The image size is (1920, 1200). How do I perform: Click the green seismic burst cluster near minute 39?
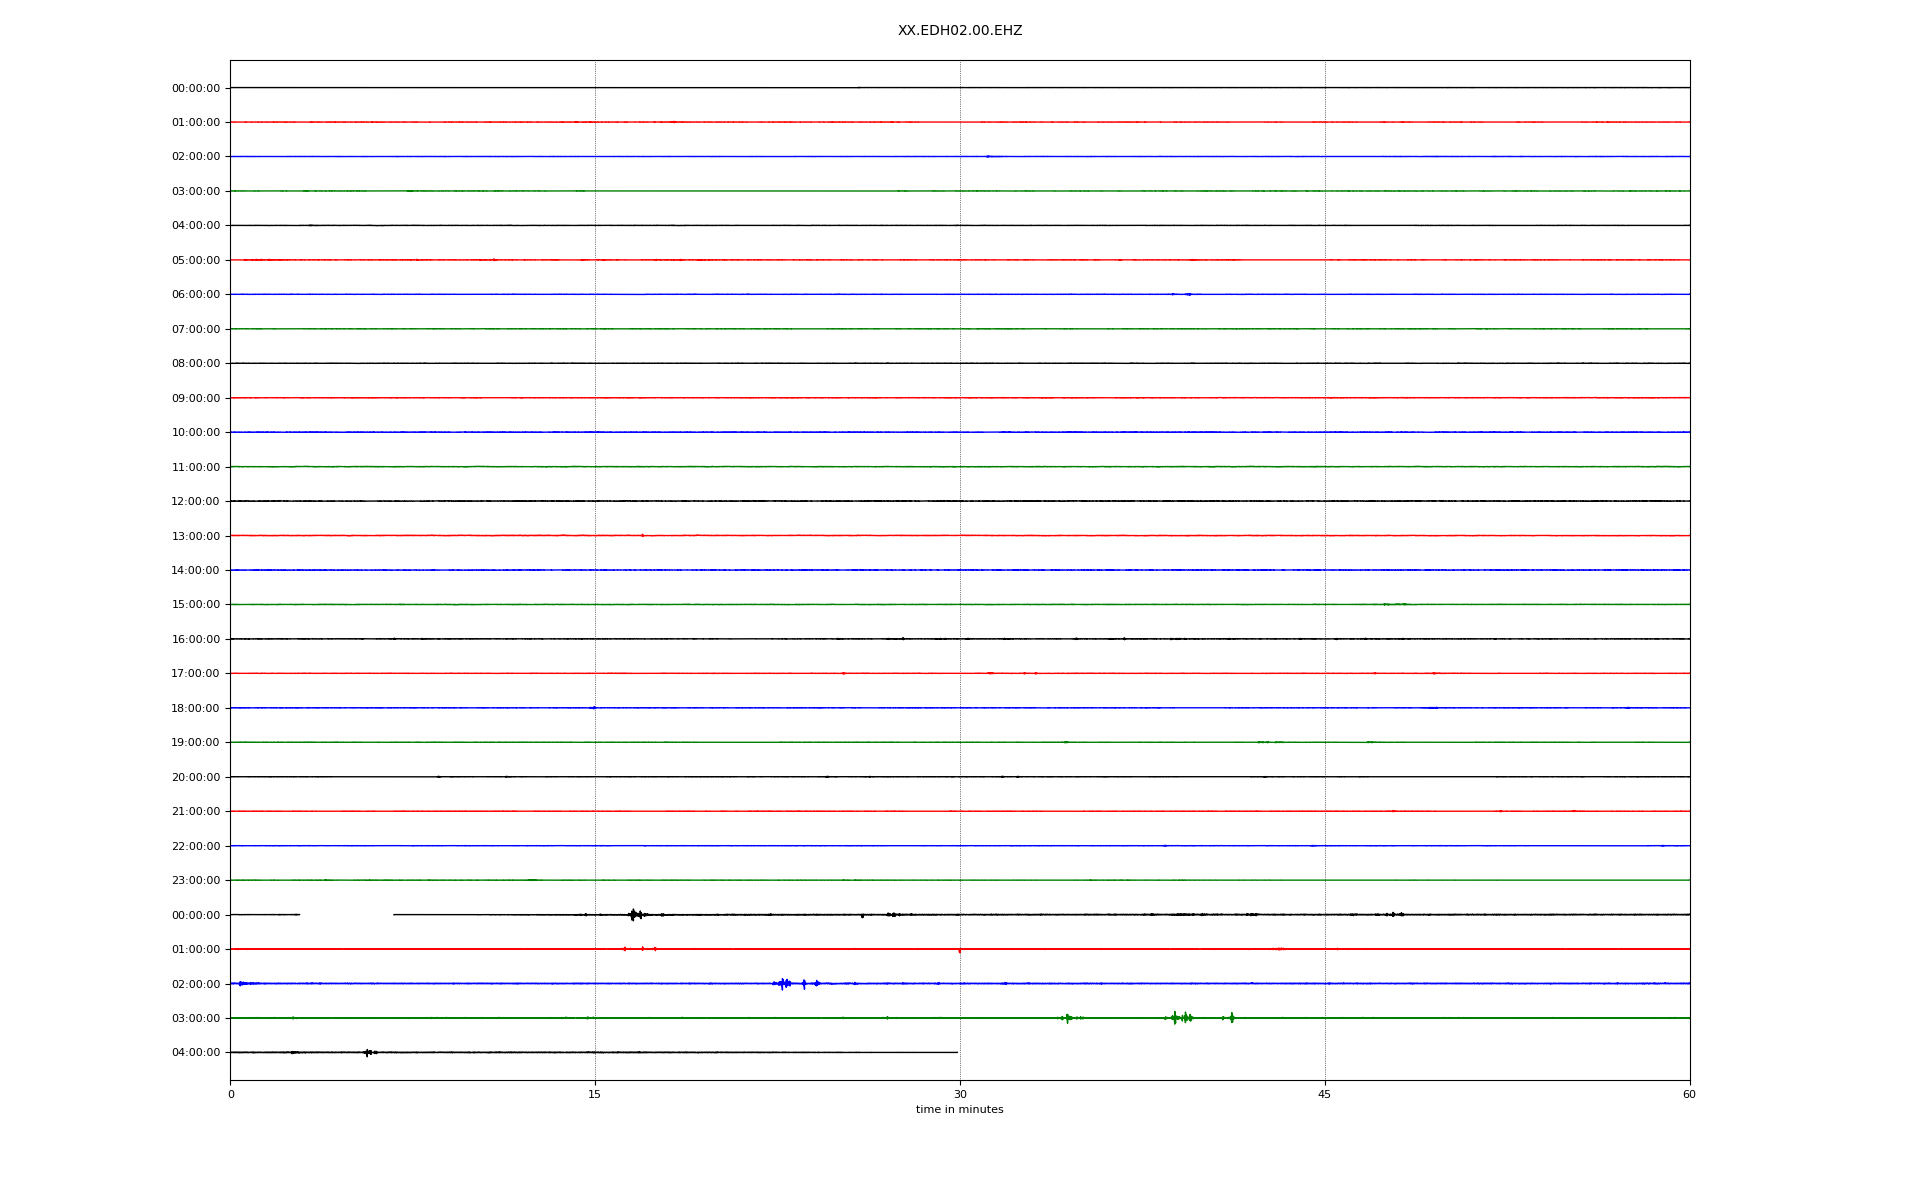[x=1182, y=1018]
